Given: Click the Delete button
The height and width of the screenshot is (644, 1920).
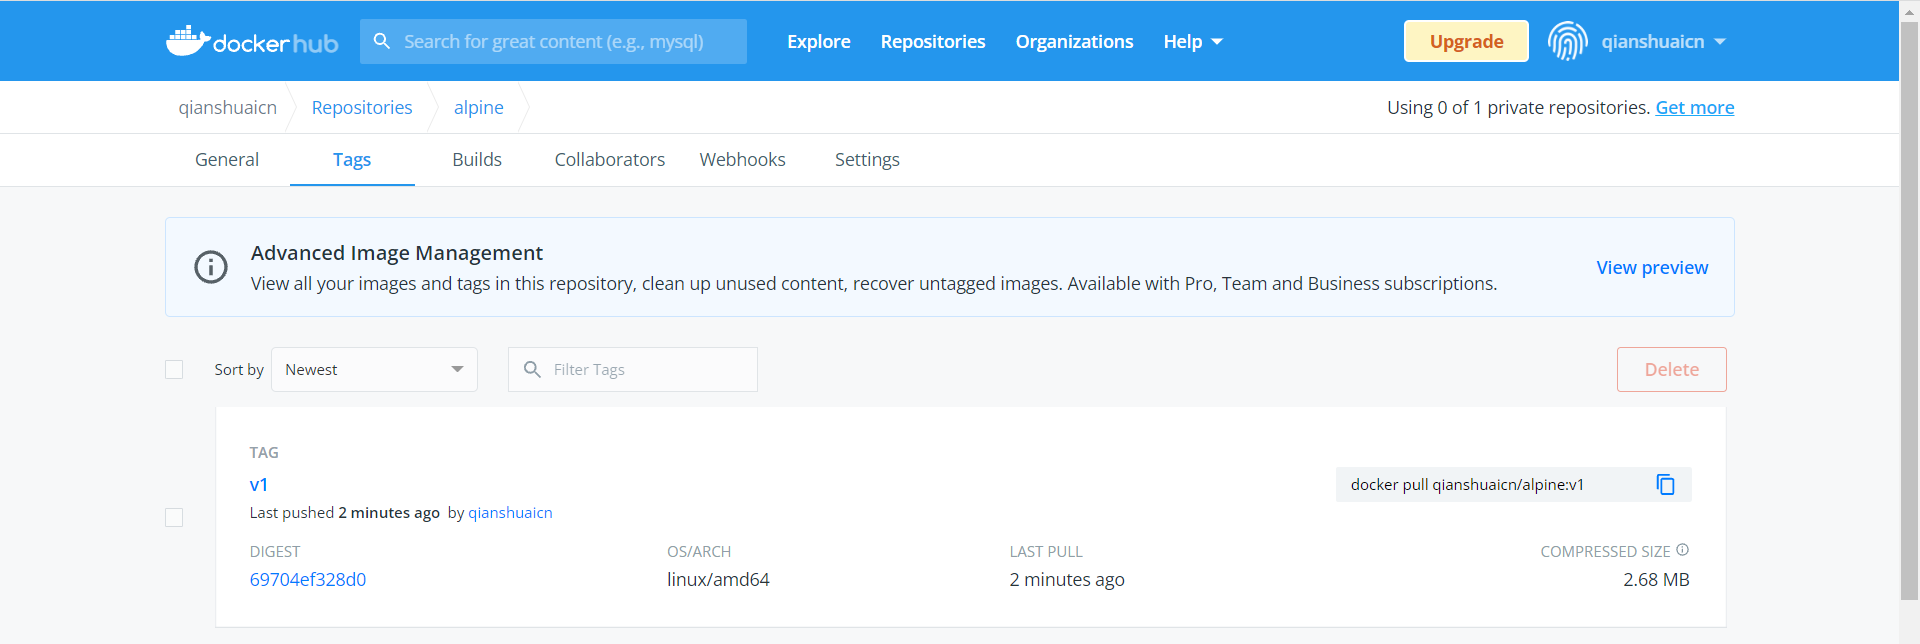Looking at the screenshot, I should [1671, 369].
